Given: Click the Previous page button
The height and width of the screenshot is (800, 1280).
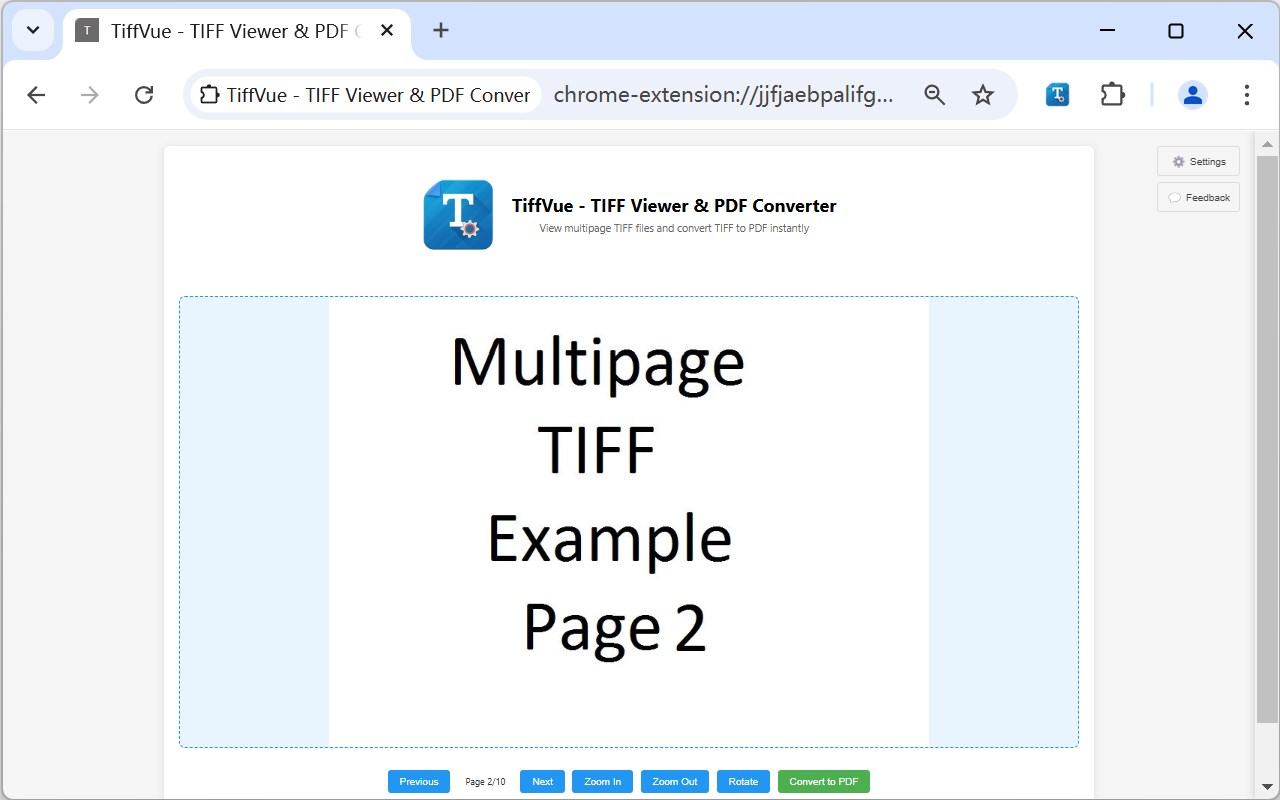Looking at the screenshot, I should [418, 781].
